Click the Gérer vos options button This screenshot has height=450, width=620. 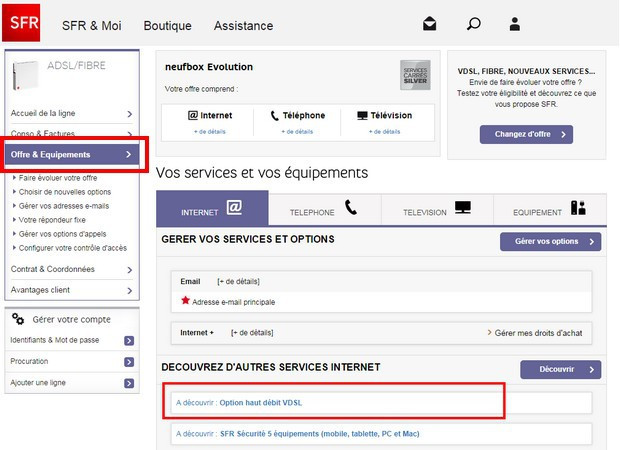pos(550,242)
